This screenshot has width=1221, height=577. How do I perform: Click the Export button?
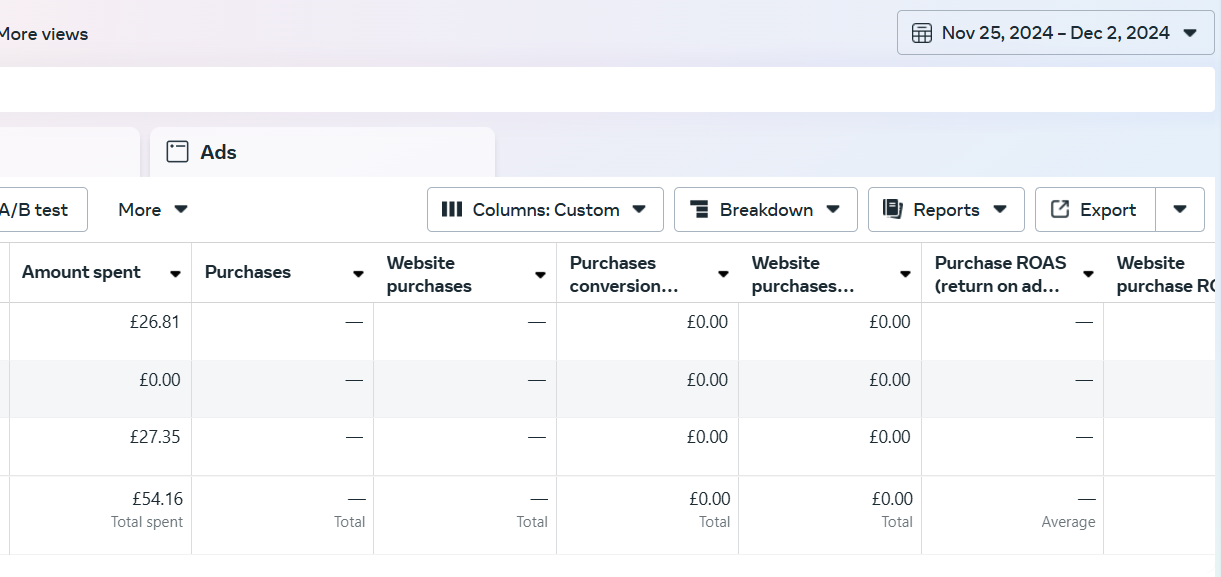click(x=1095, y=210)
